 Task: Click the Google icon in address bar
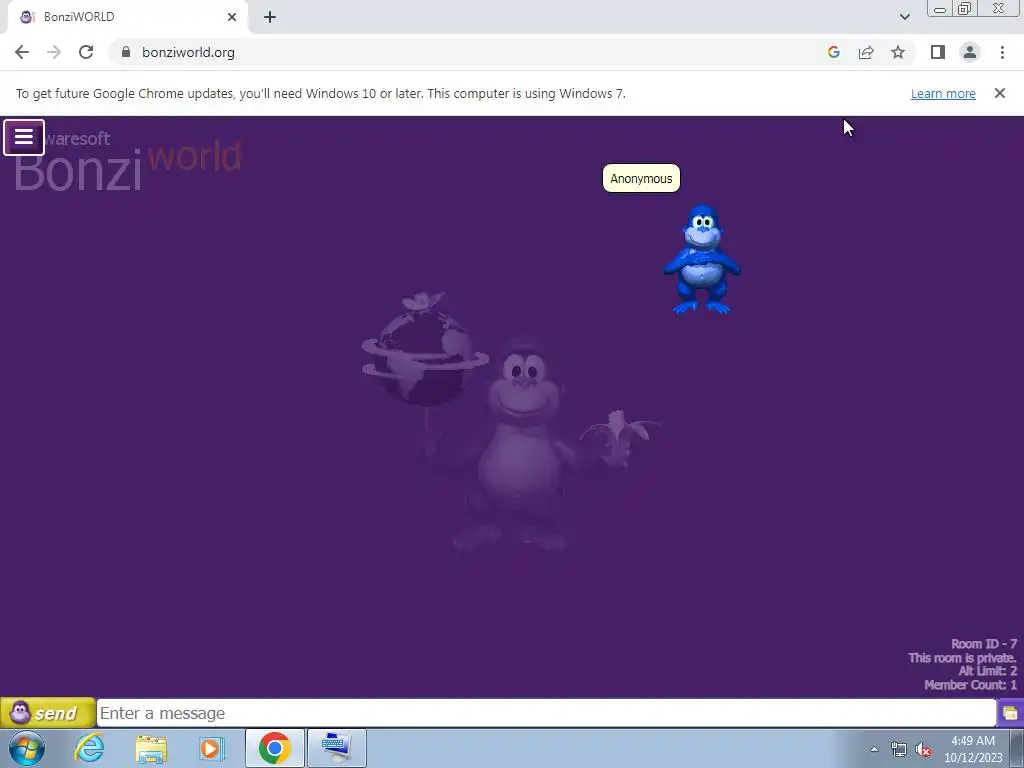[x=833, y=52]
